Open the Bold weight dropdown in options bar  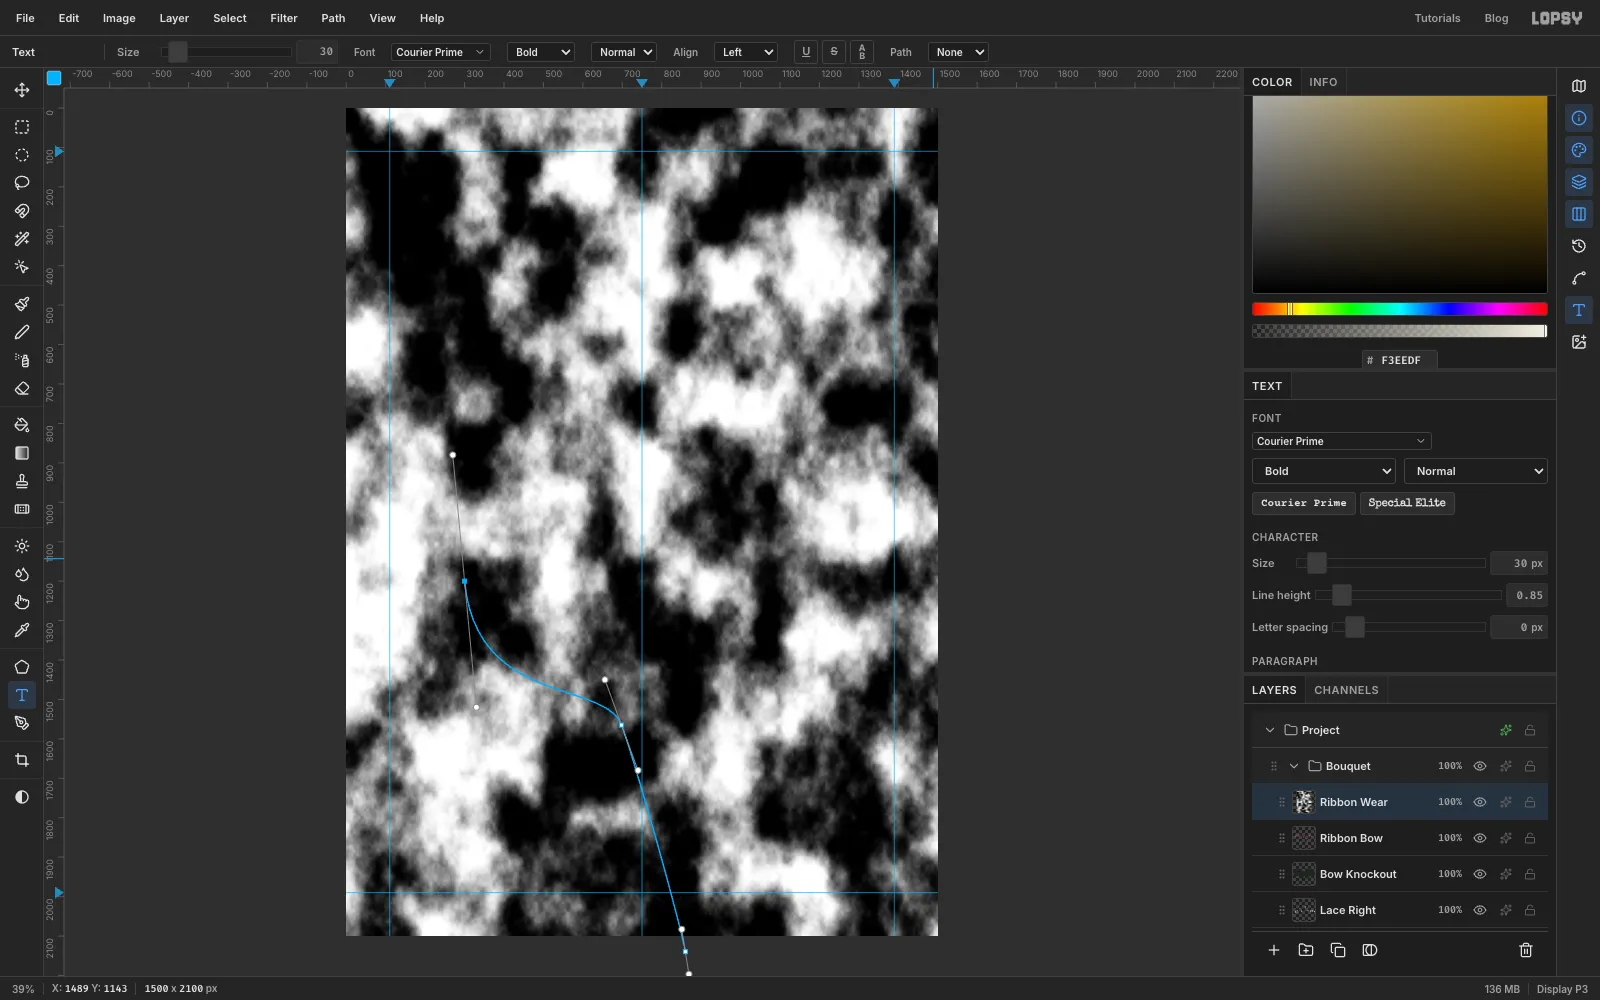coord(541,52)
